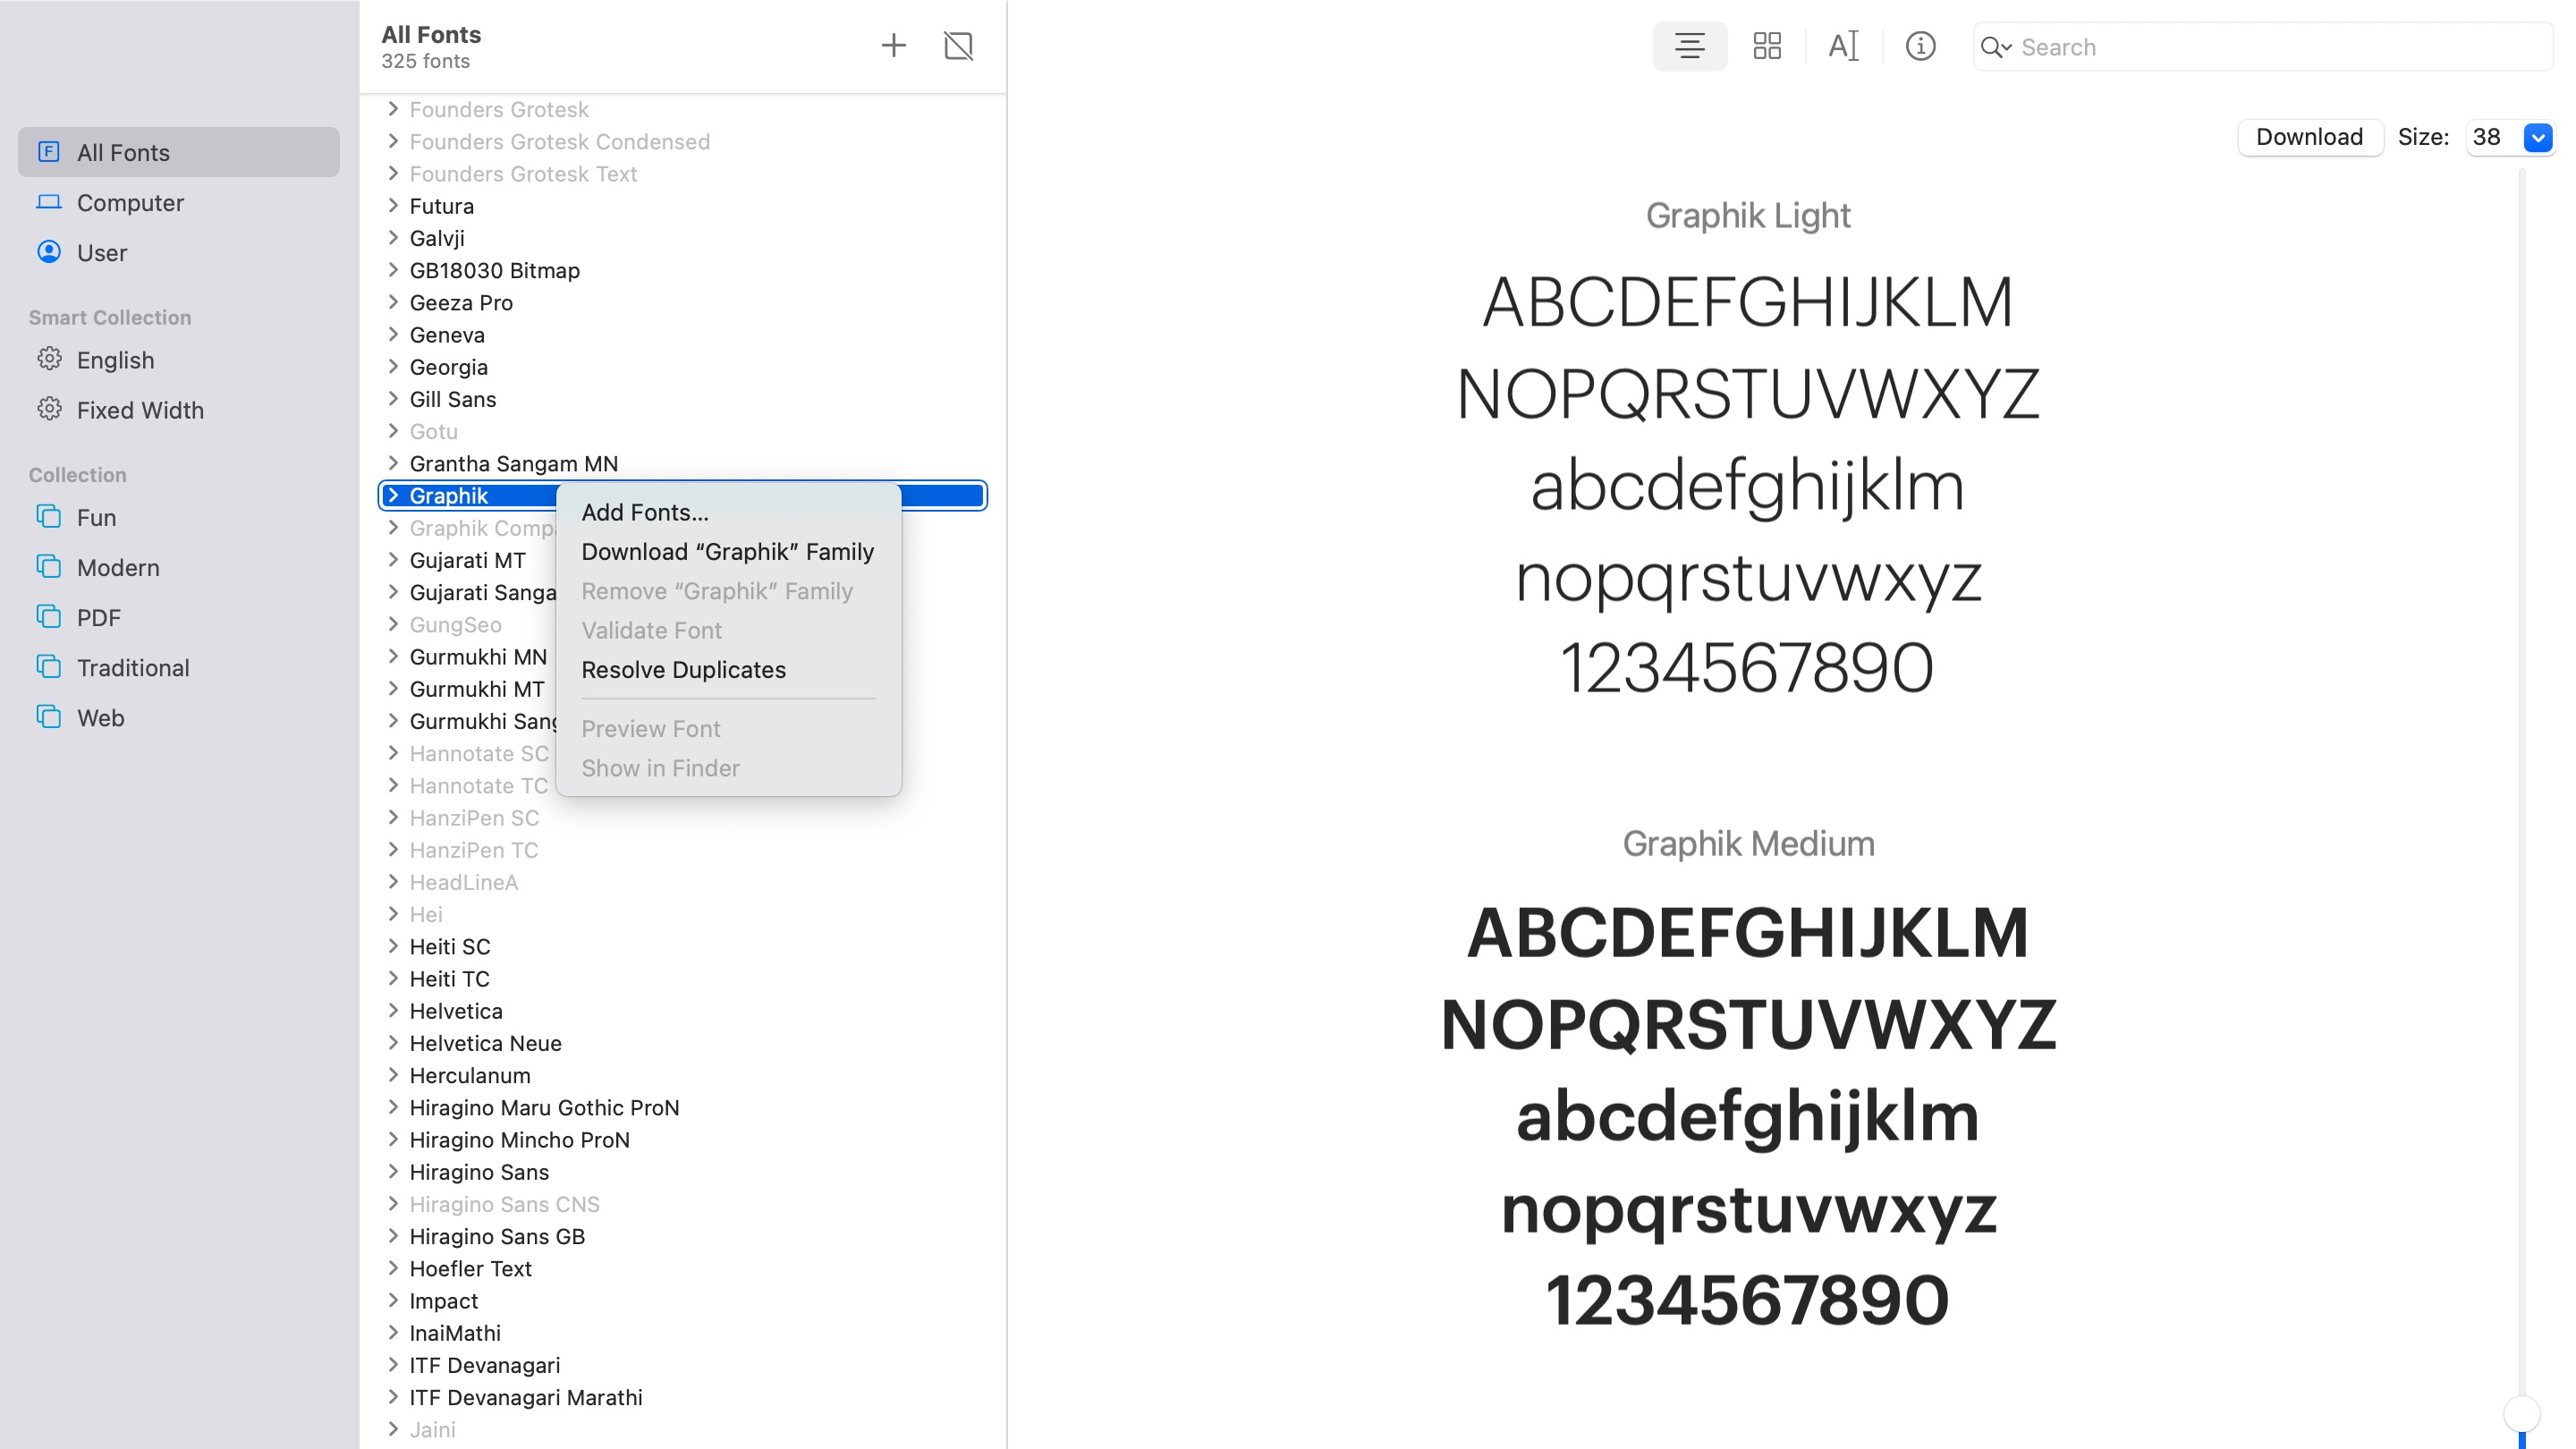Image resolution: width=2576 pixels, height=1449 pixels.
Task: Select Jaini at bottom of list
Action: pos(683,1429)
